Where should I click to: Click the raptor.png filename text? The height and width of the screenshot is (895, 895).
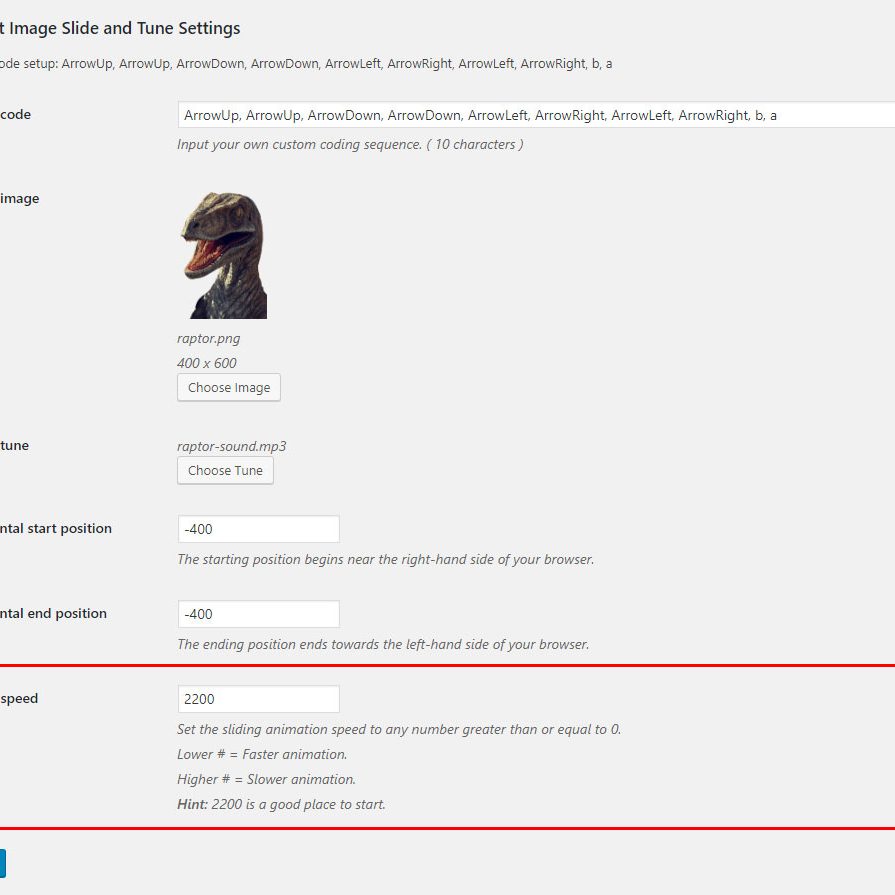(208, 338)
